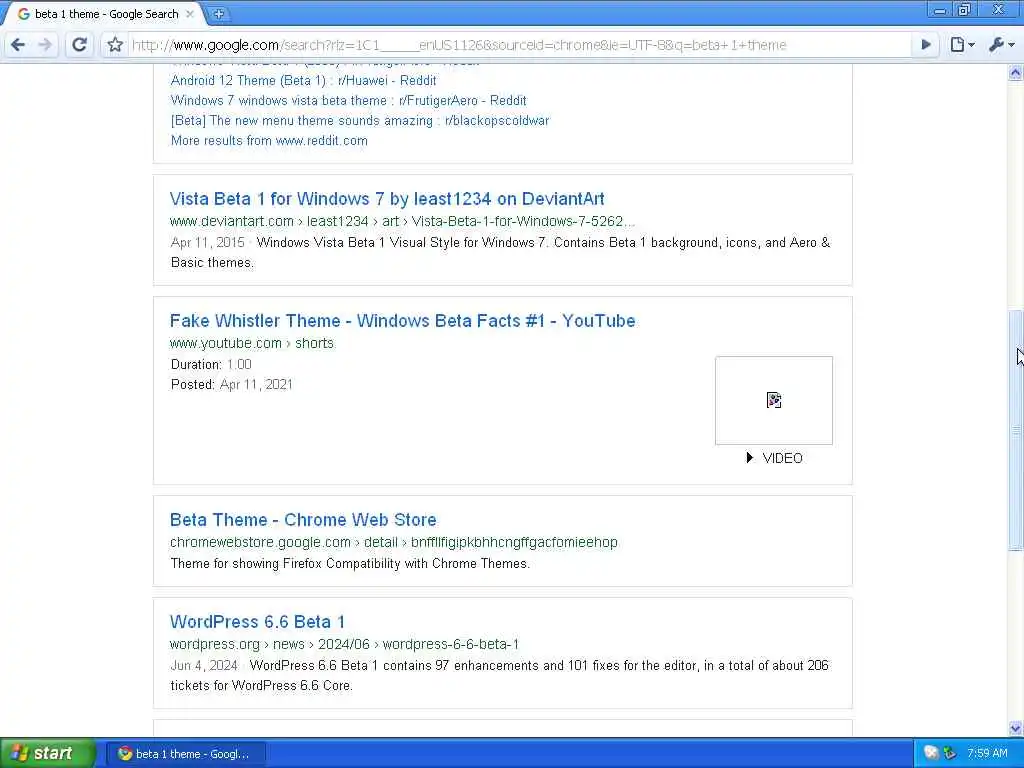Click the scrollbar up arrow
This screenshot has height=768, width=1024.
point(1016,72)
